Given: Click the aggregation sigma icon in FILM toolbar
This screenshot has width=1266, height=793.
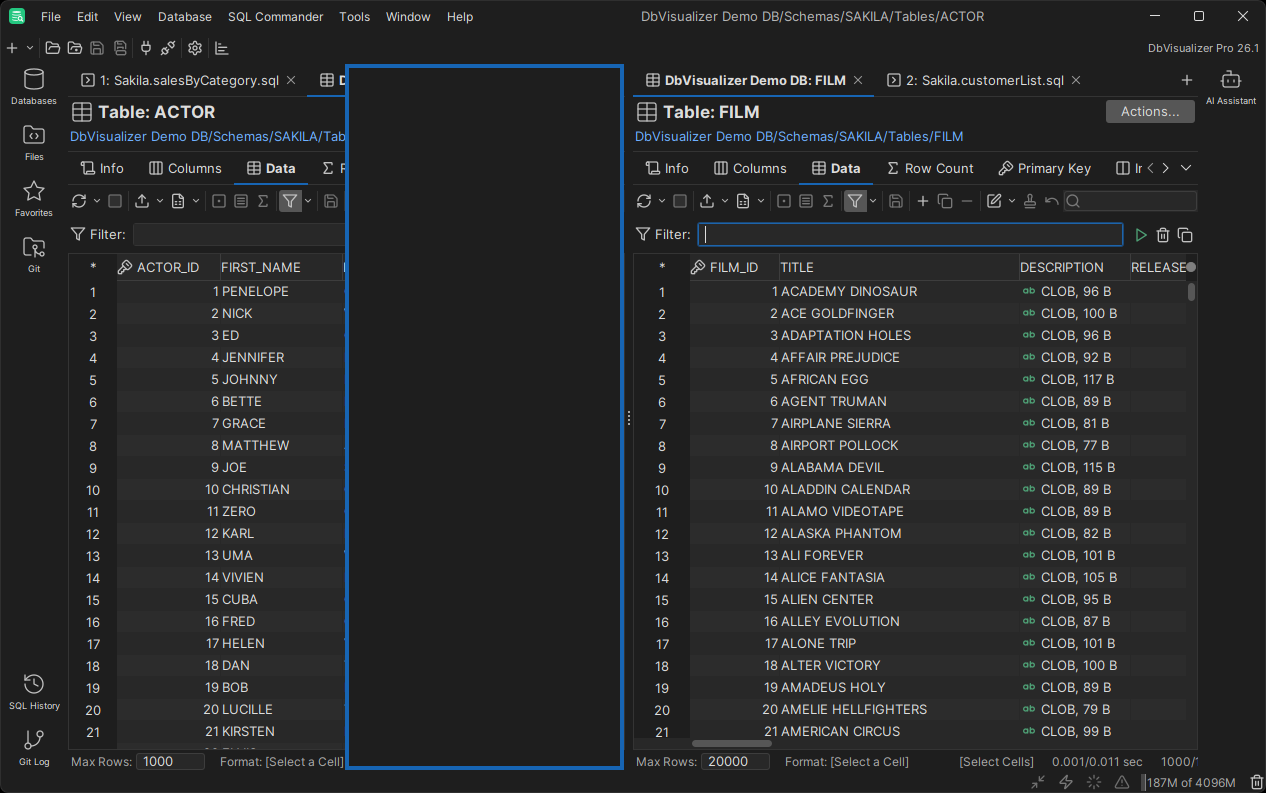Looking at the screenshot, I should (x=828, y=201).
